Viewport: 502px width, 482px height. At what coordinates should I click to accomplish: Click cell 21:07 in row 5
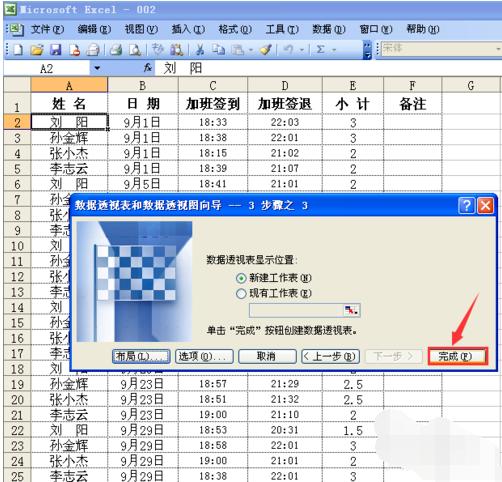[285, 168]
